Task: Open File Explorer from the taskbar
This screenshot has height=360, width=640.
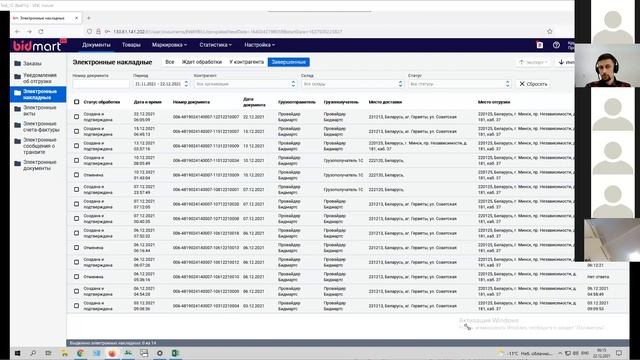Action: [x=64, y=353]
